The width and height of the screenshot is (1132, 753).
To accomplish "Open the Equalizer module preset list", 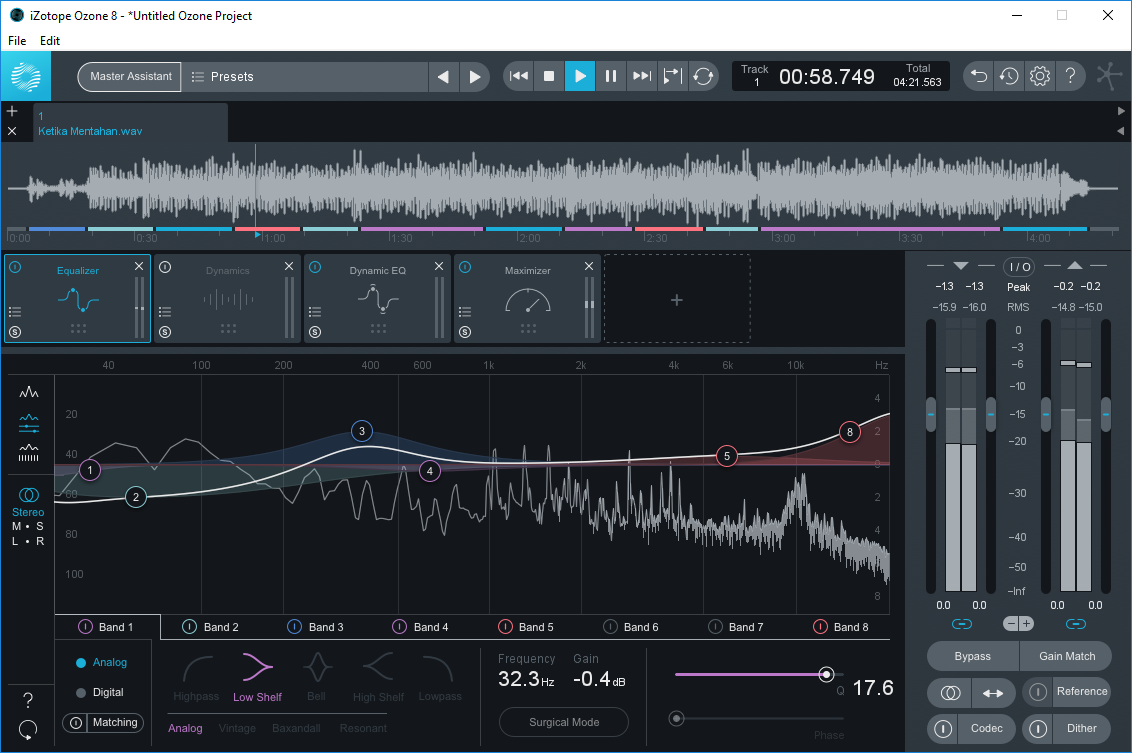I will (x=15, y=312).
